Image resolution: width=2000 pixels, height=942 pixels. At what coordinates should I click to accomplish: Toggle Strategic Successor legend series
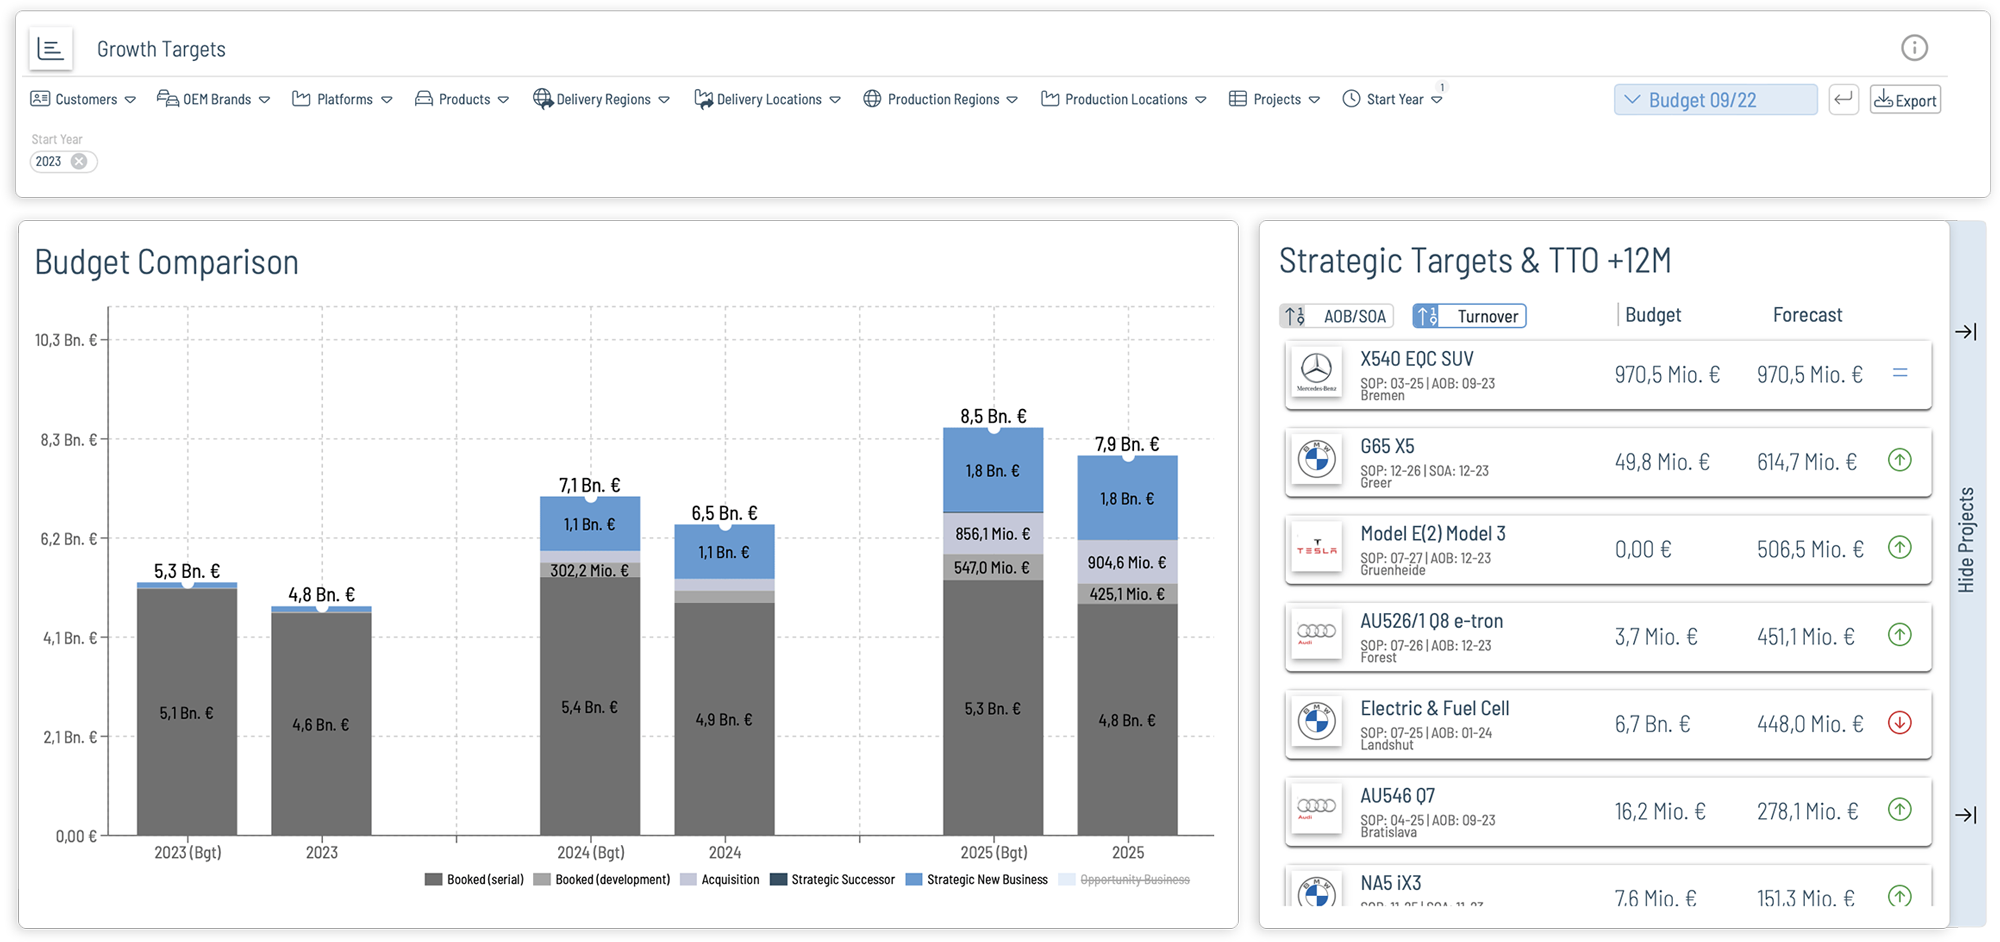[x=832, y=880]
